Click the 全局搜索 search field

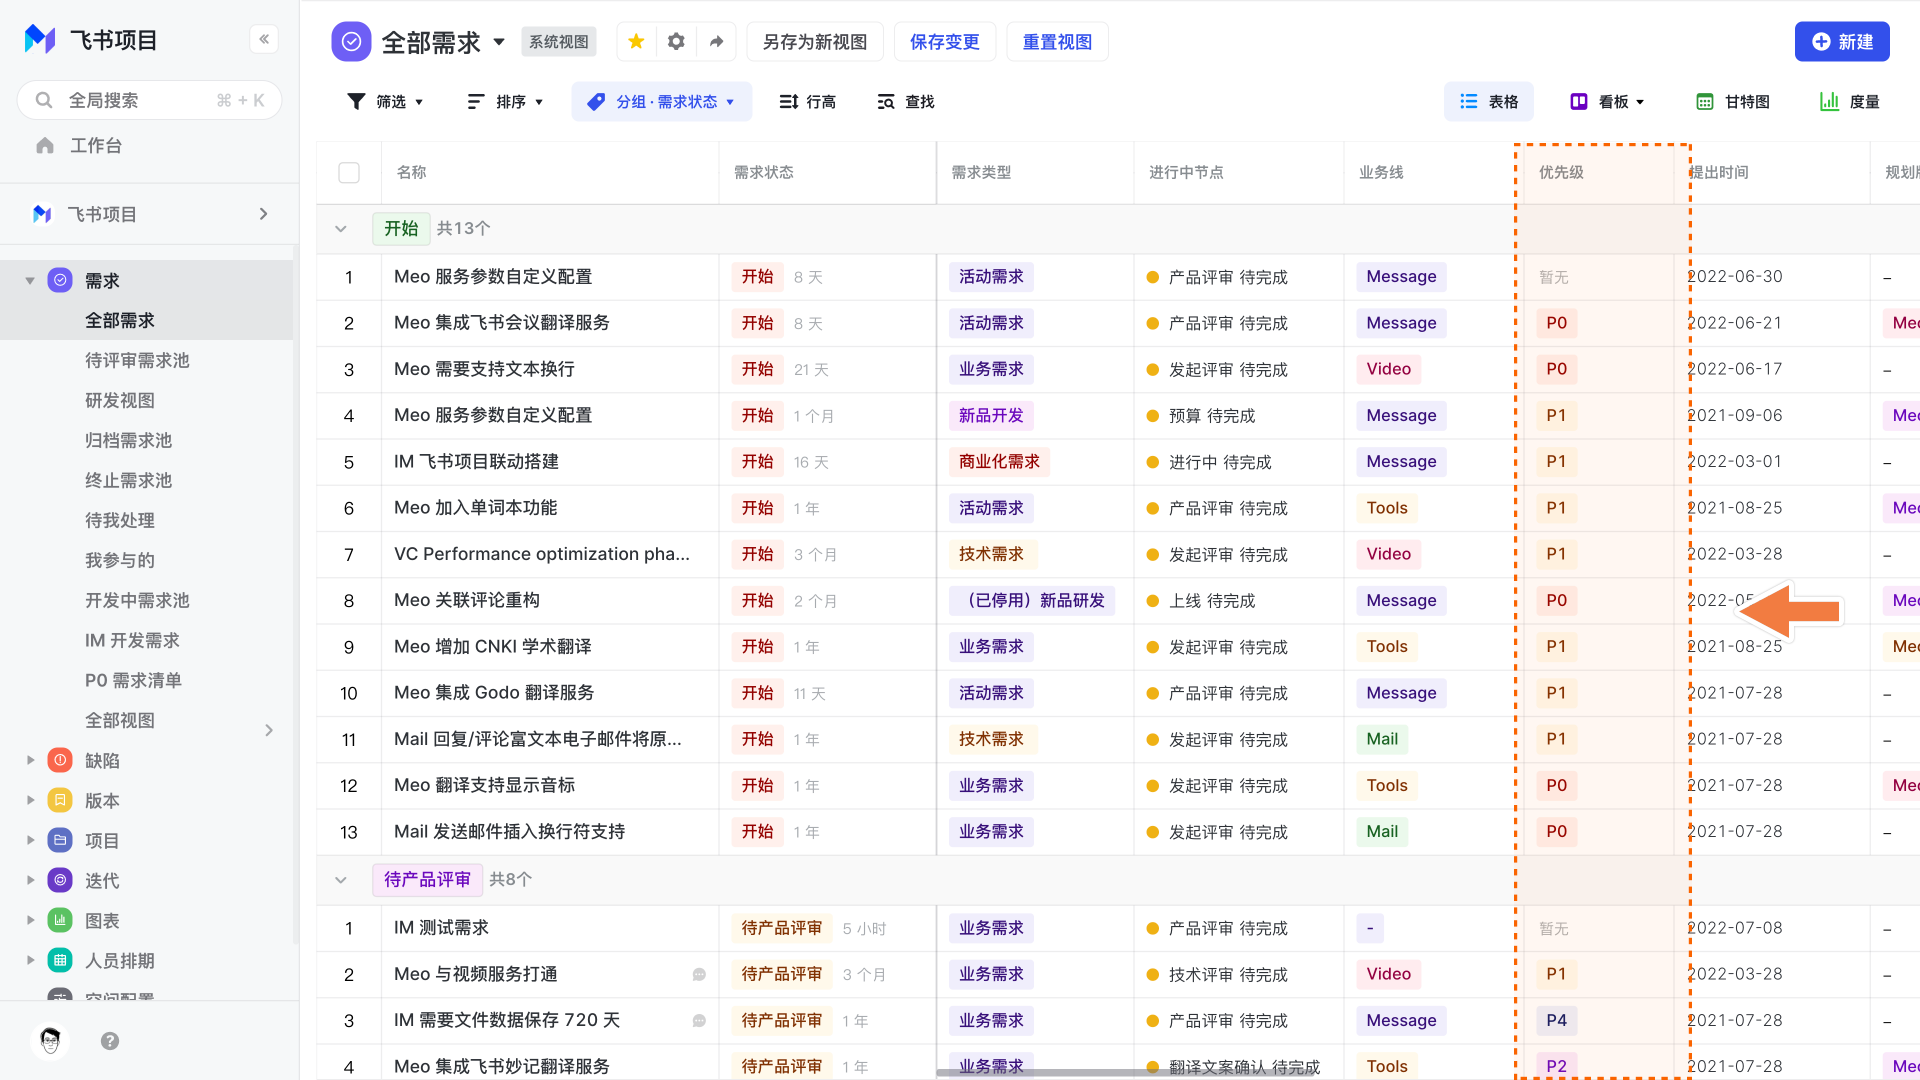coord(150,100)
